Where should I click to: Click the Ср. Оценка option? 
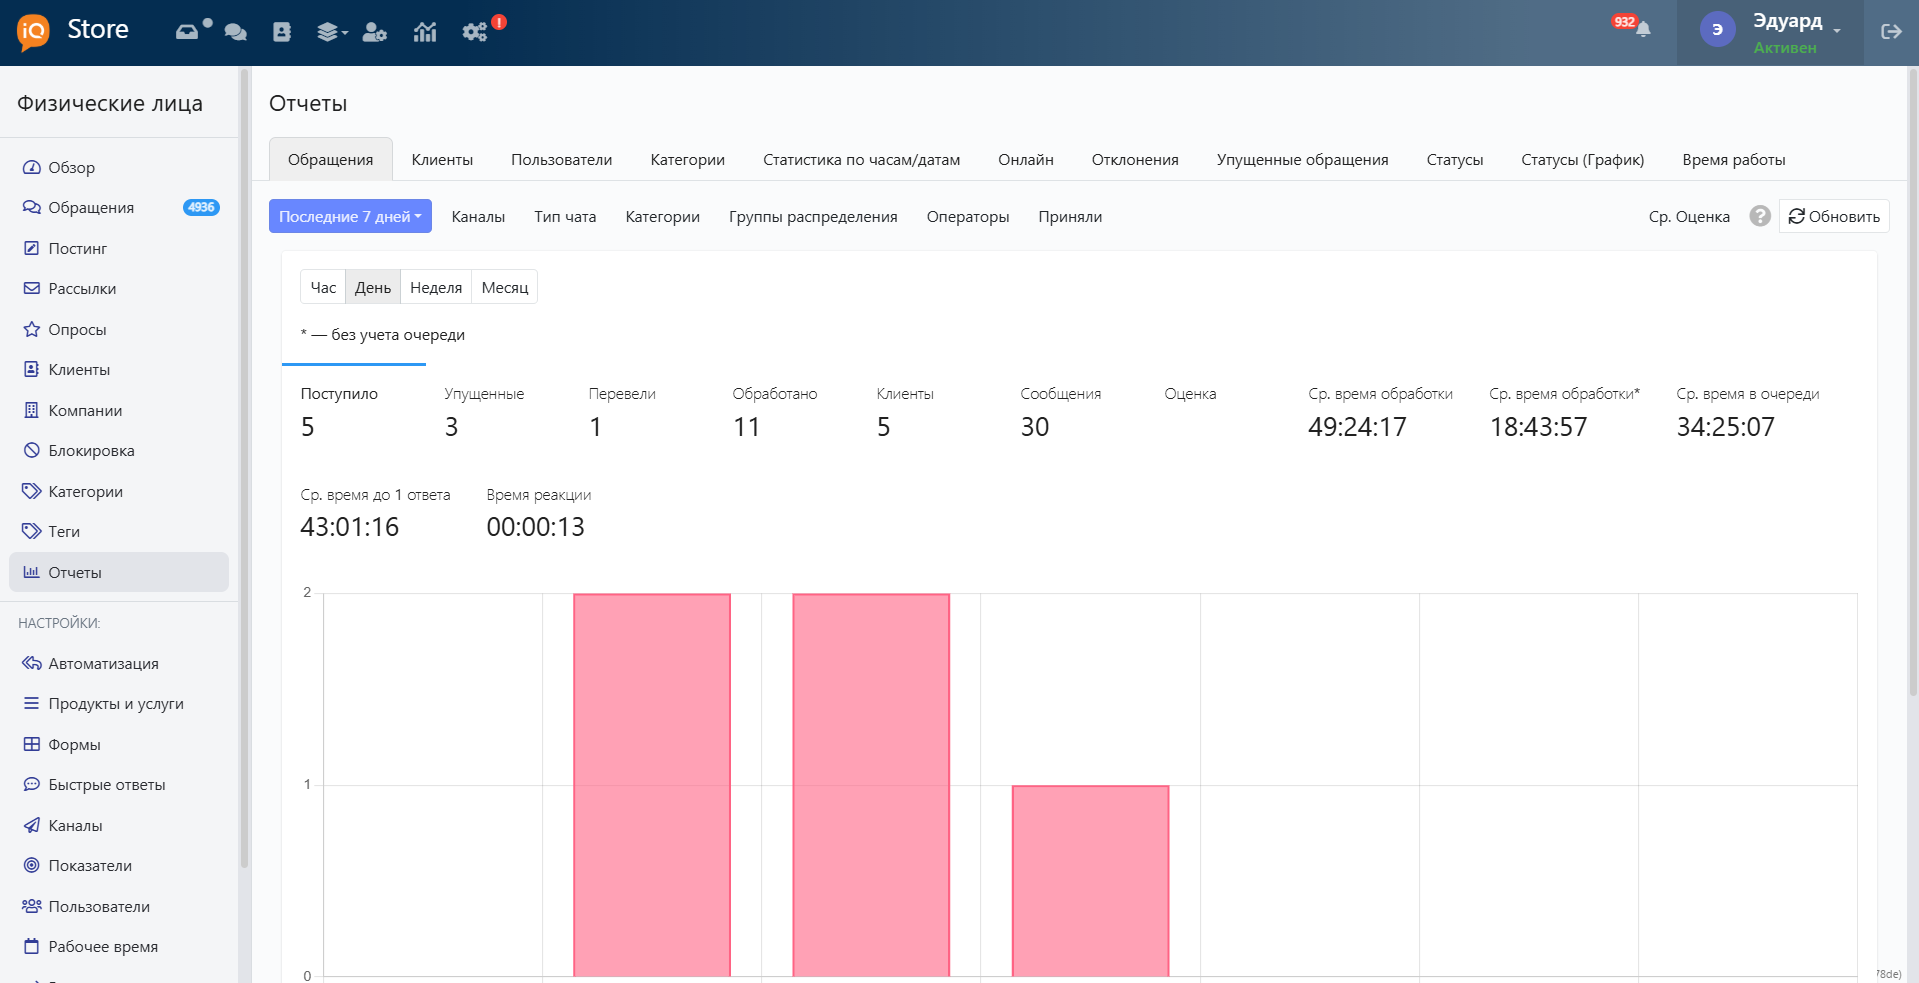[1689, 216]
